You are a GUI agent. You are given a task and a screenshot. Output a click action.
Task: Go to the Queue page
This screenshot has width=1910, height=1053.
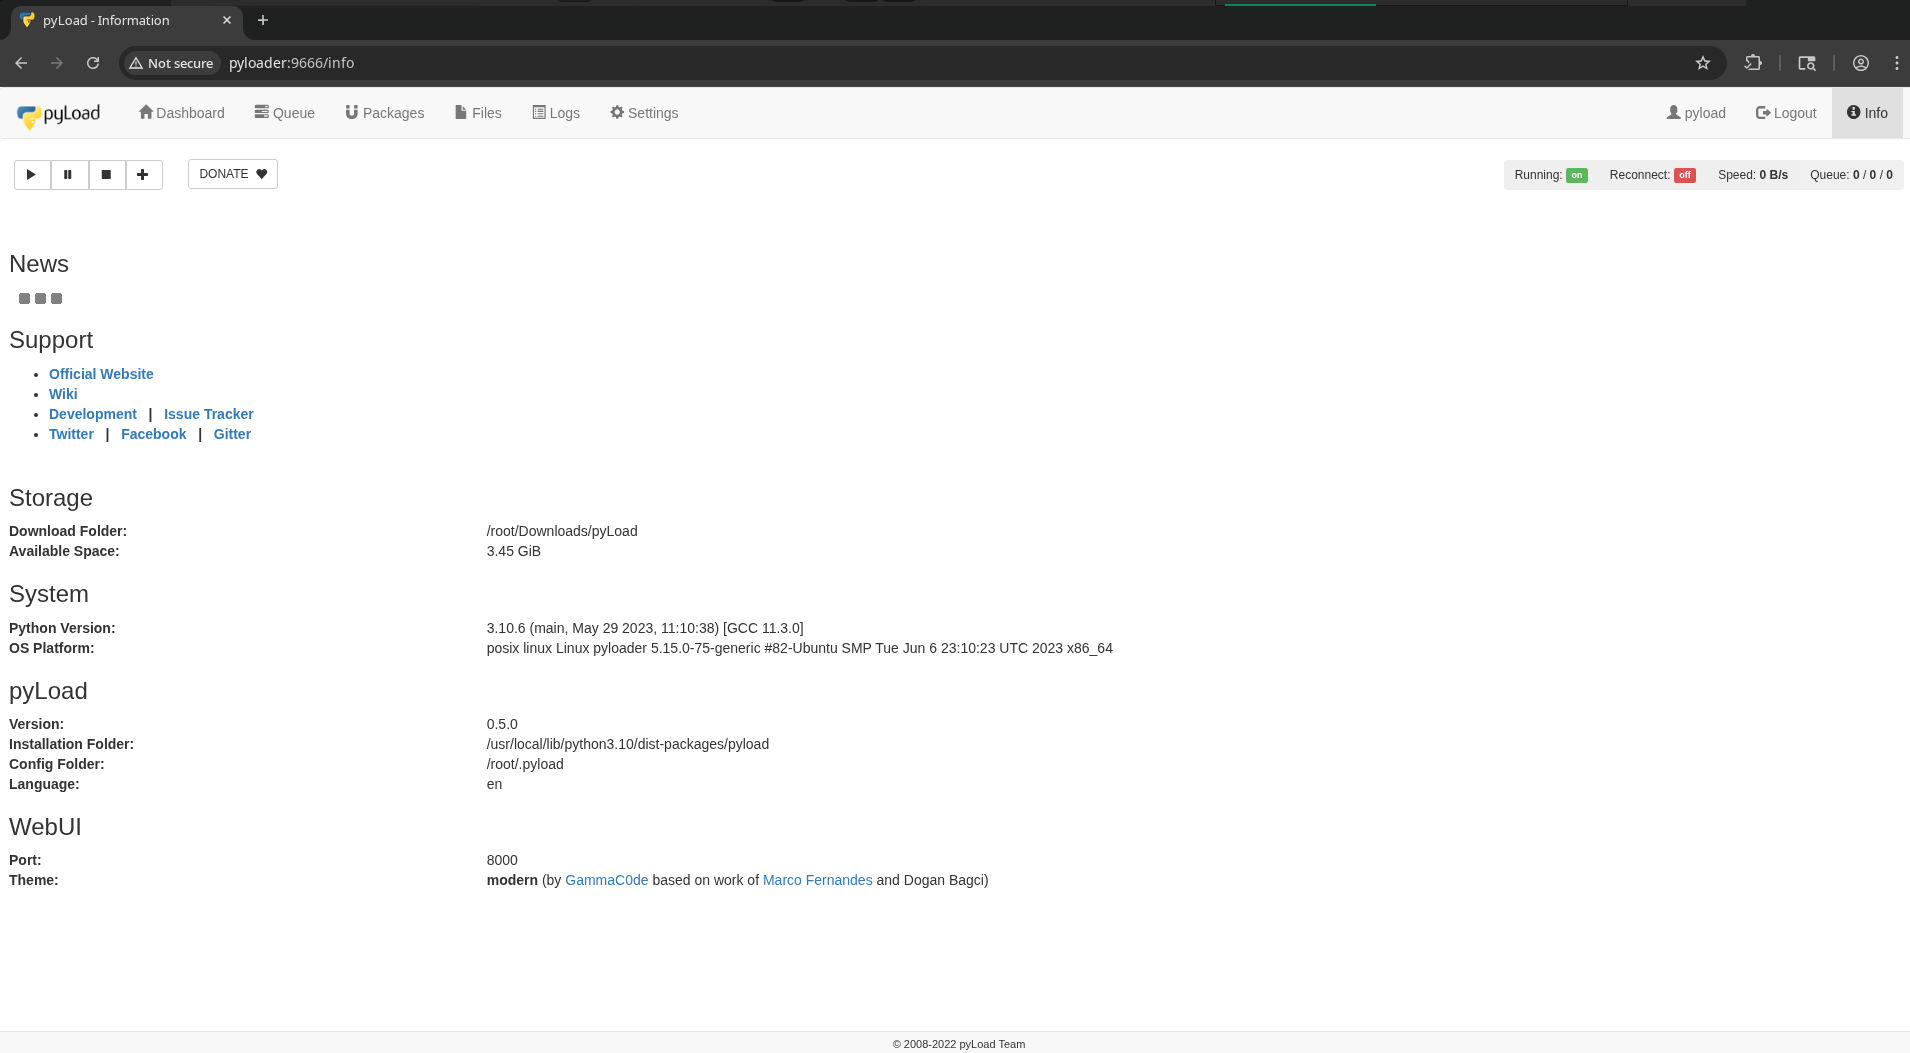pyautogui.click(x=284, y=113)
